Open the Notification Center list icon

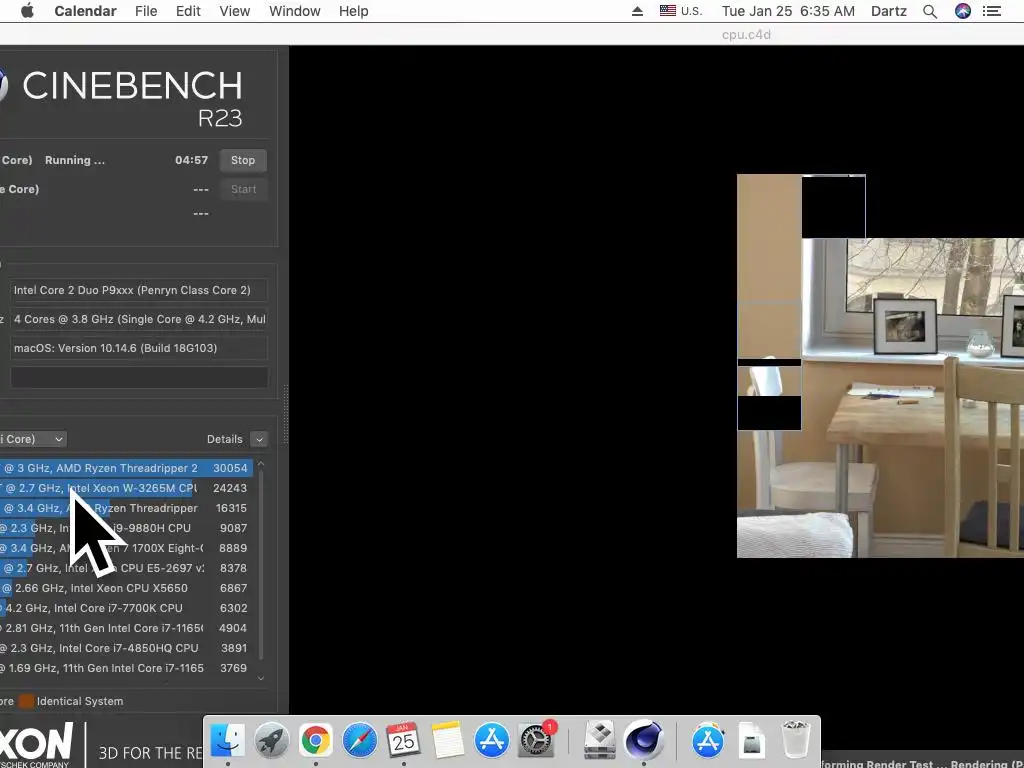992,11
